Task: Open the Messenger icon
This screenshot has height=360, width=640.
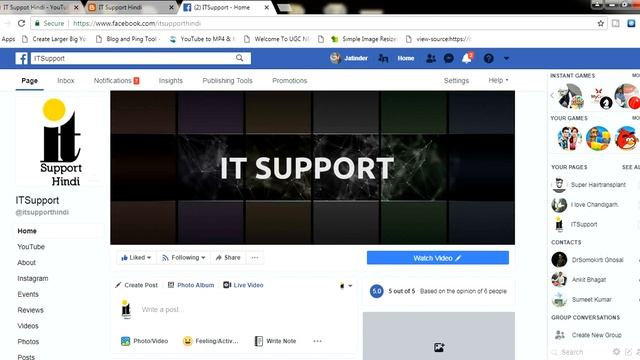Action: tap(449, 58)
